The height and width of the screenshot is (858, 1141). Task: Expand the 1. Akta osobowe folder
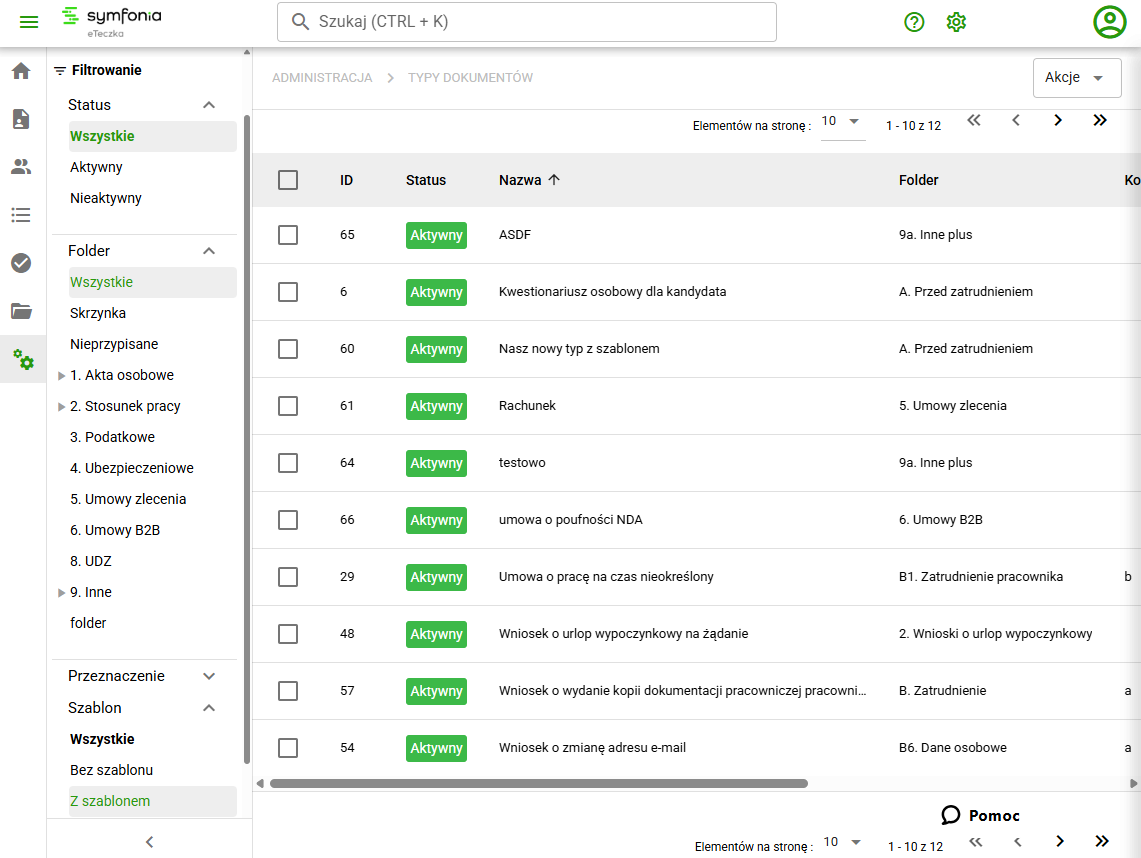pos(62,376)
